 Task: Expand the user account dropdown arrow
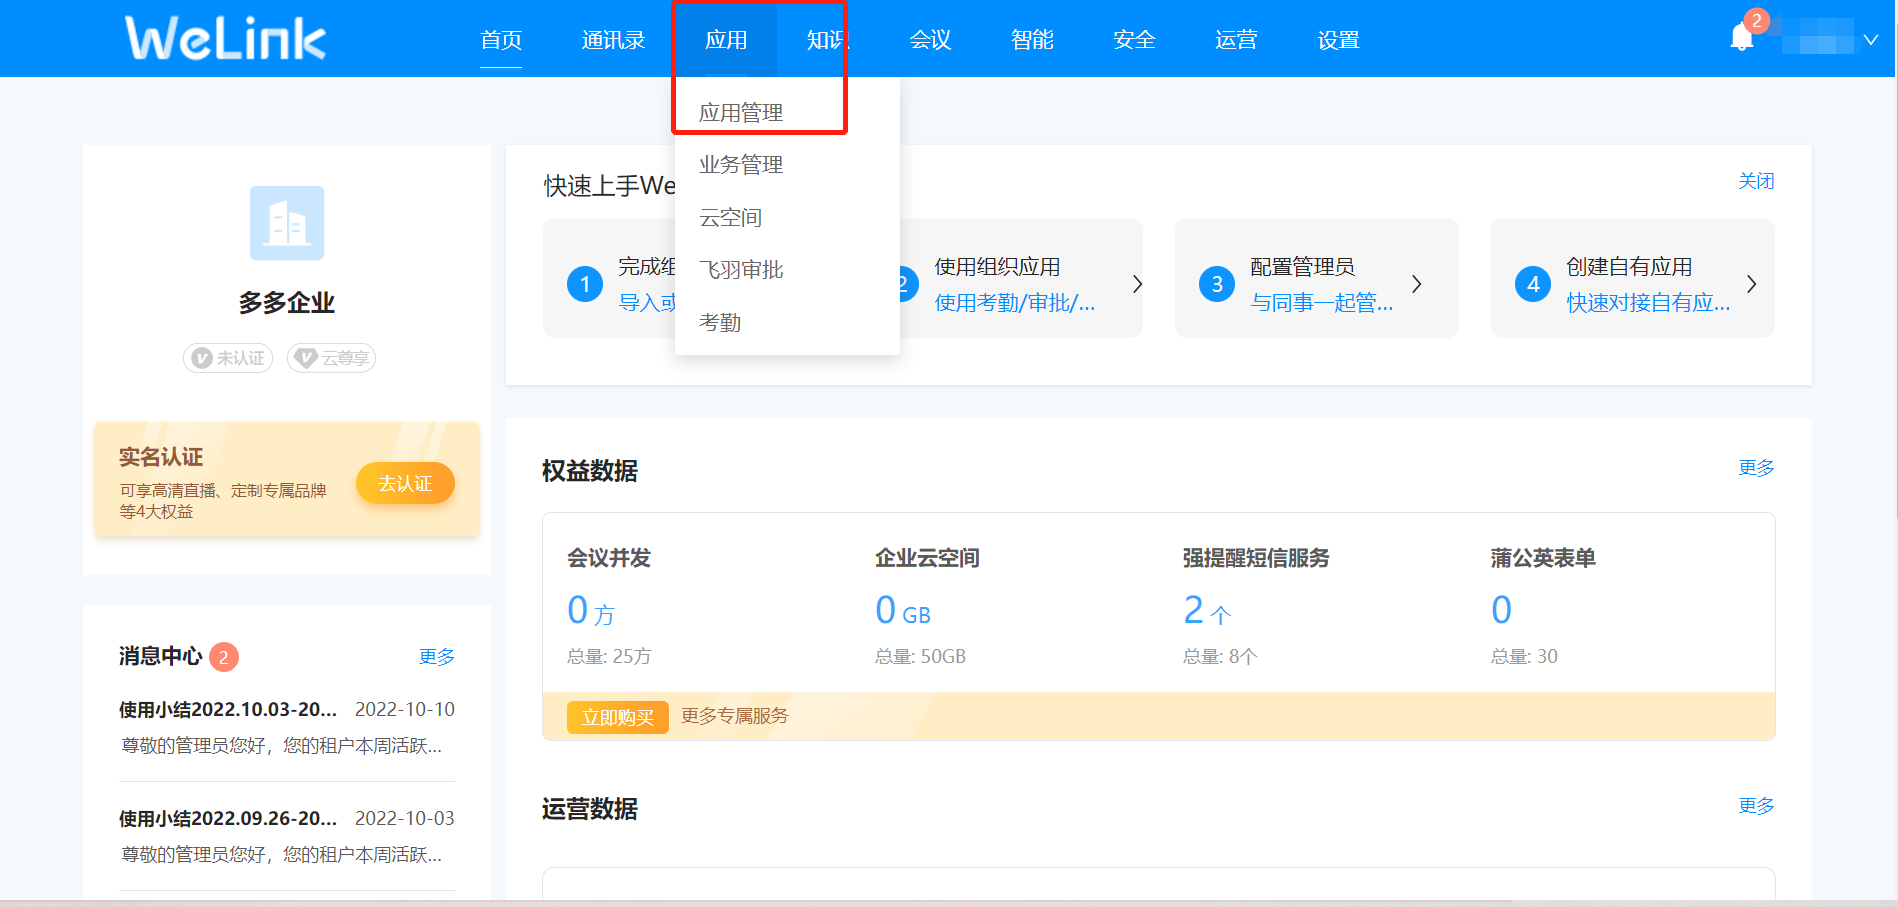(1871, 40)
